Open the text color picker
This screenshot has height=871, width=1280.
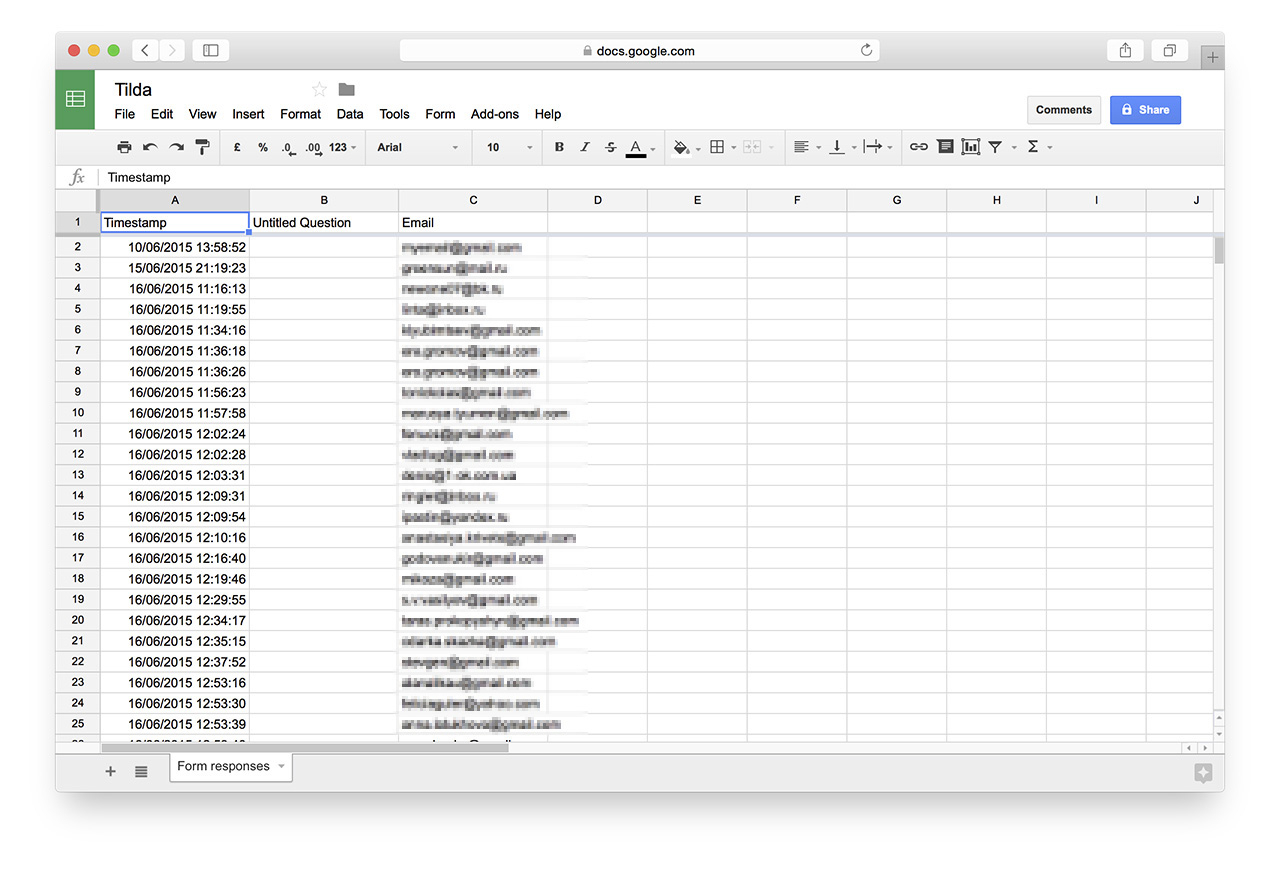point(637,147)
